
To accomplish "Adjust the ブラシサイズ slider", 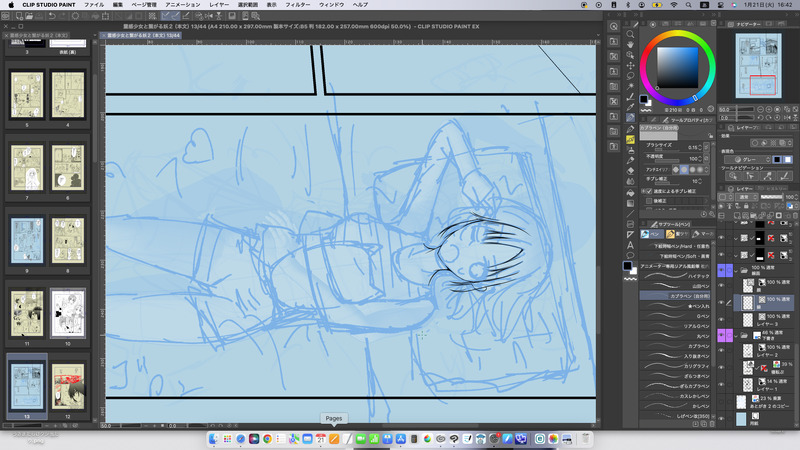I will [666, 149].
